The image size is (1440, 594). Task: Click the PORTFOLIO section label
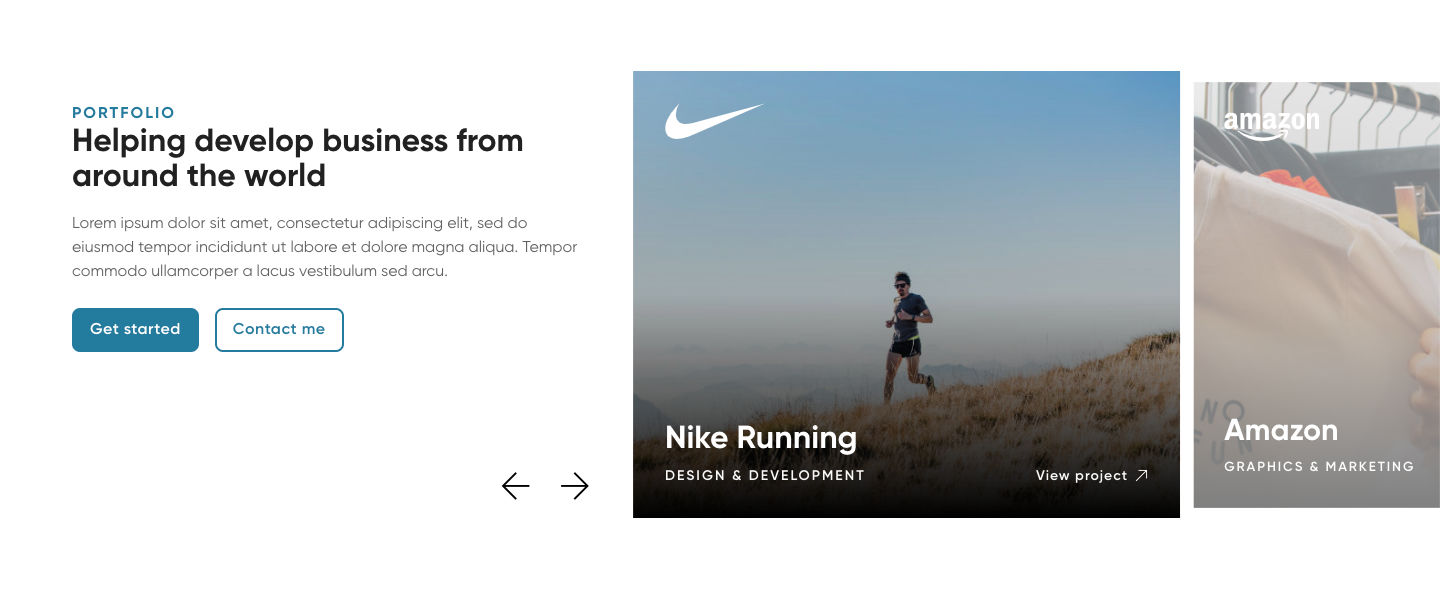(x=123, y=113)
